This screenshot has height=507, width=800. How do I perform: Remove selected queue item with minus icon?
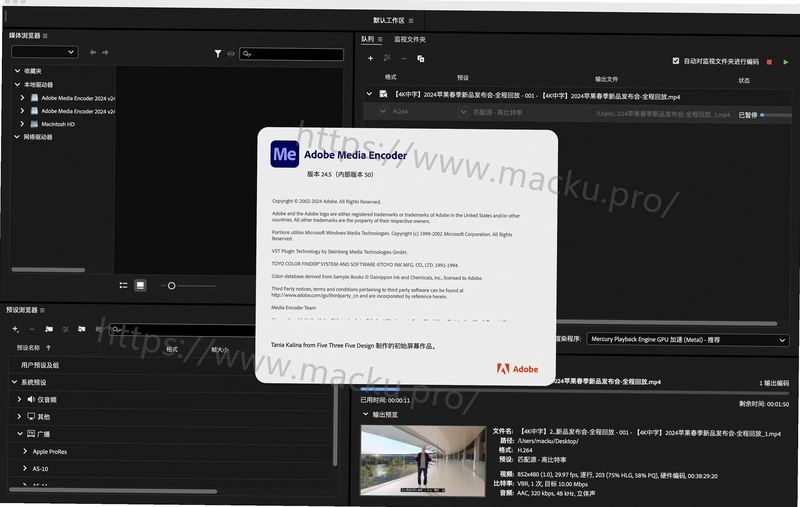point(404,59)
